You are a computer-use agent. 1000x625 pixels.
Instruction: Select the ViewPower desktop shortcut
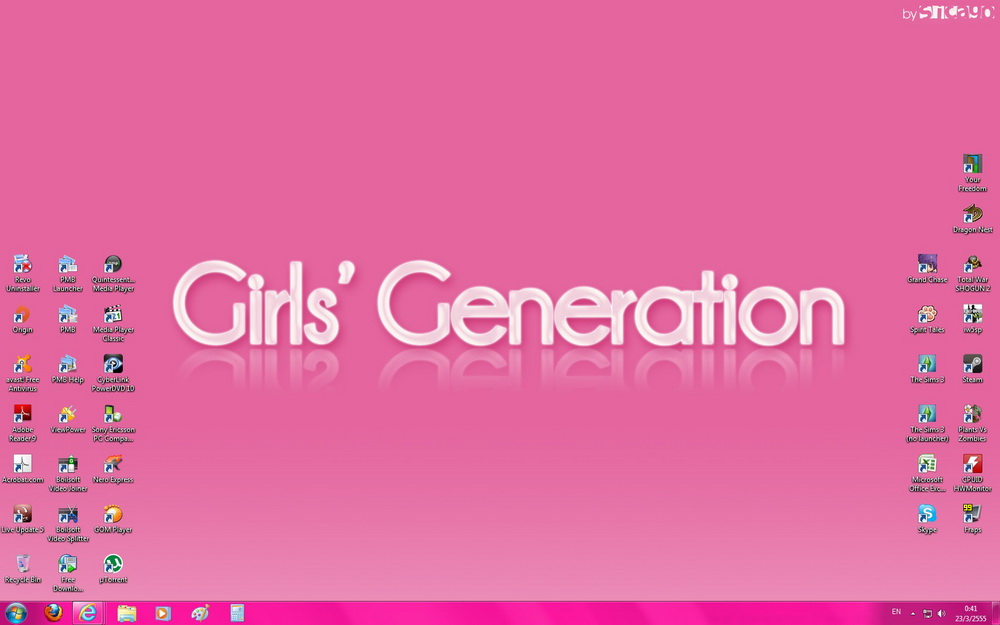(x=68, y=419)
